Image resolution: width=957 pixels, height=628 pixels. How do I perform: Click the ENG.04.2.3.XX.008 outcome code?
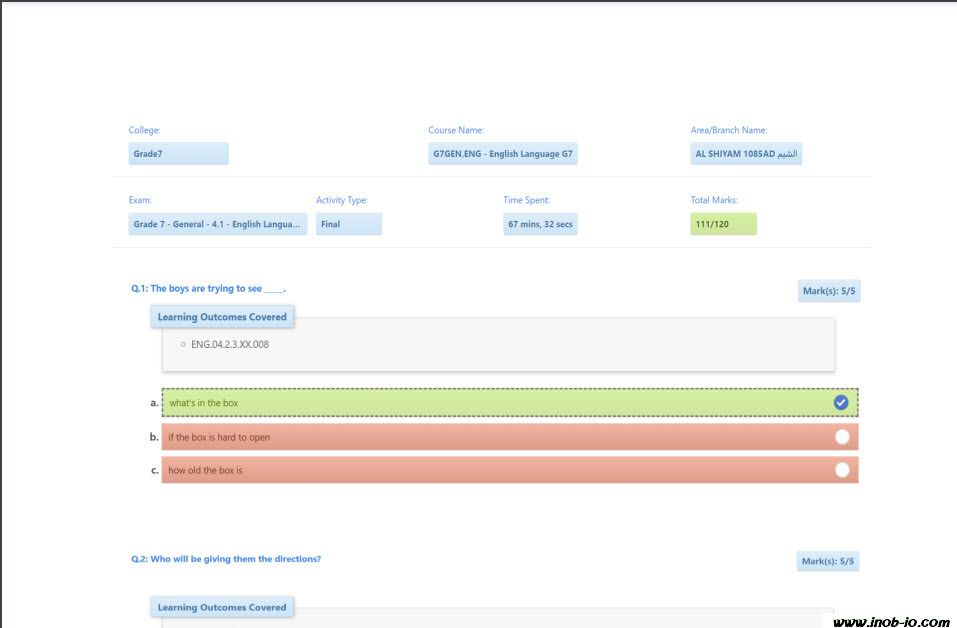pos(229,345)
